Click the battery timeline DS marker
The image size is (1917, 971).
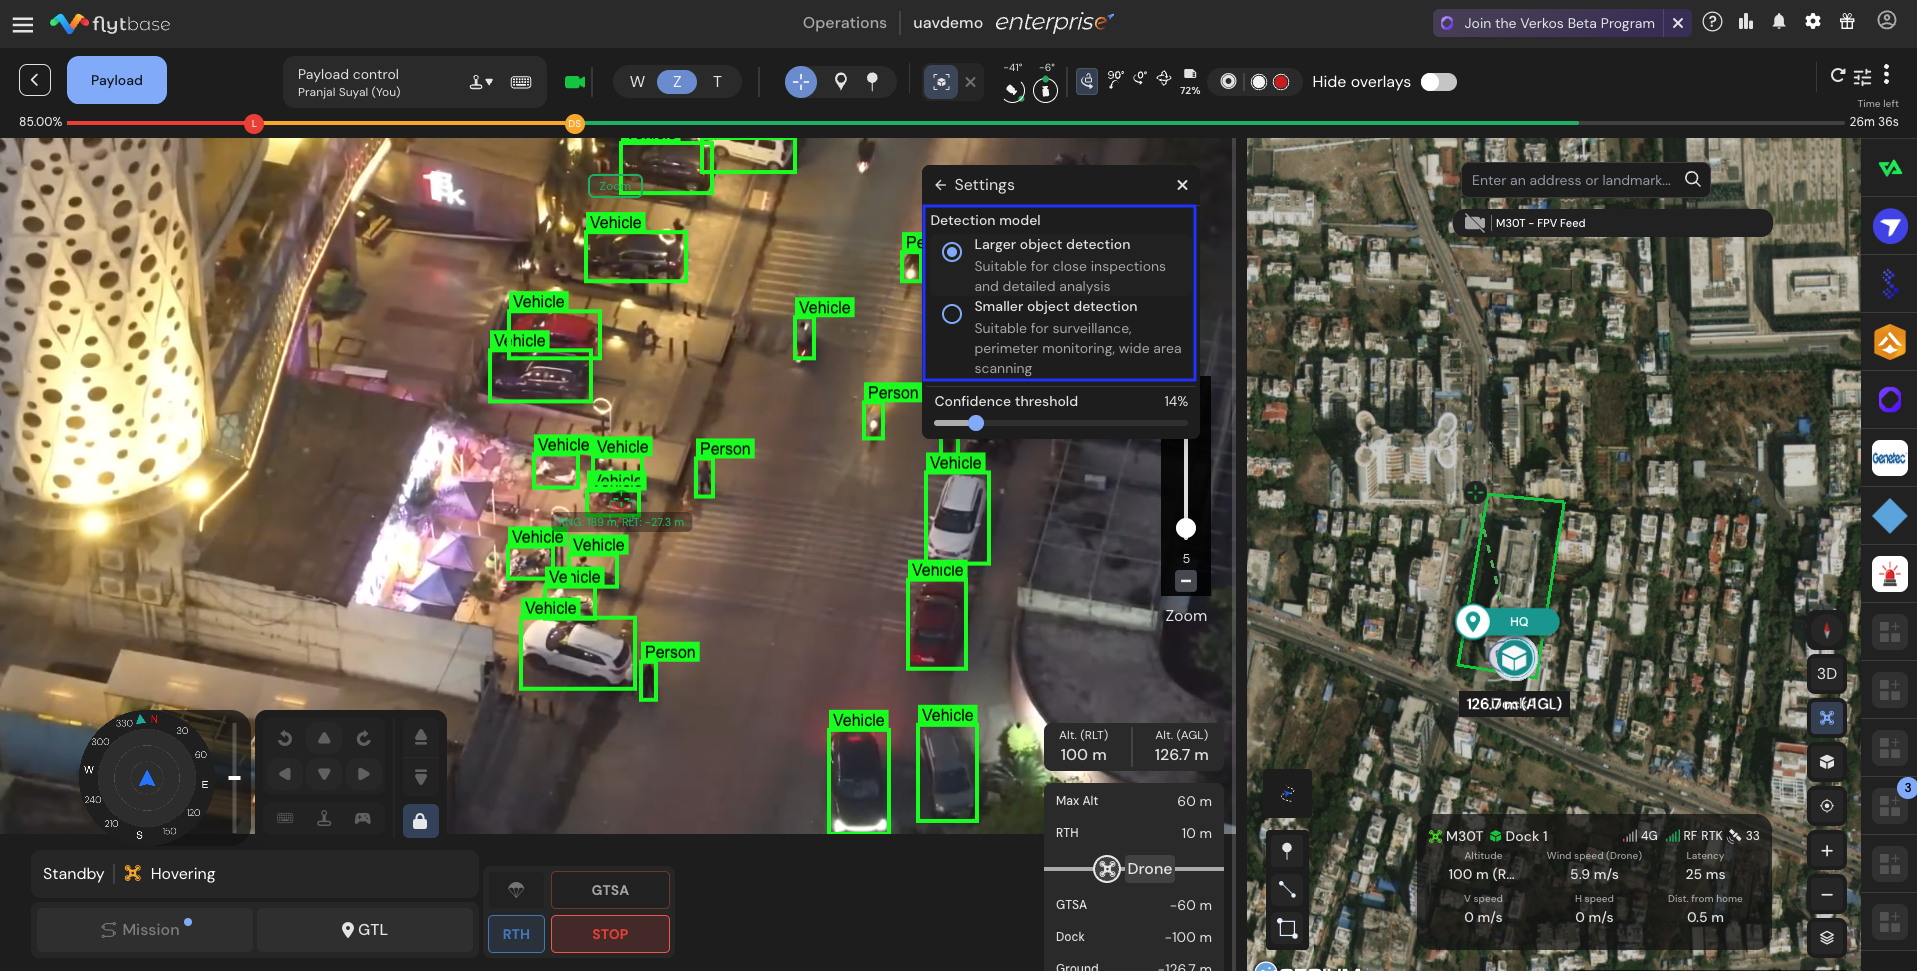tap(574, 124)
